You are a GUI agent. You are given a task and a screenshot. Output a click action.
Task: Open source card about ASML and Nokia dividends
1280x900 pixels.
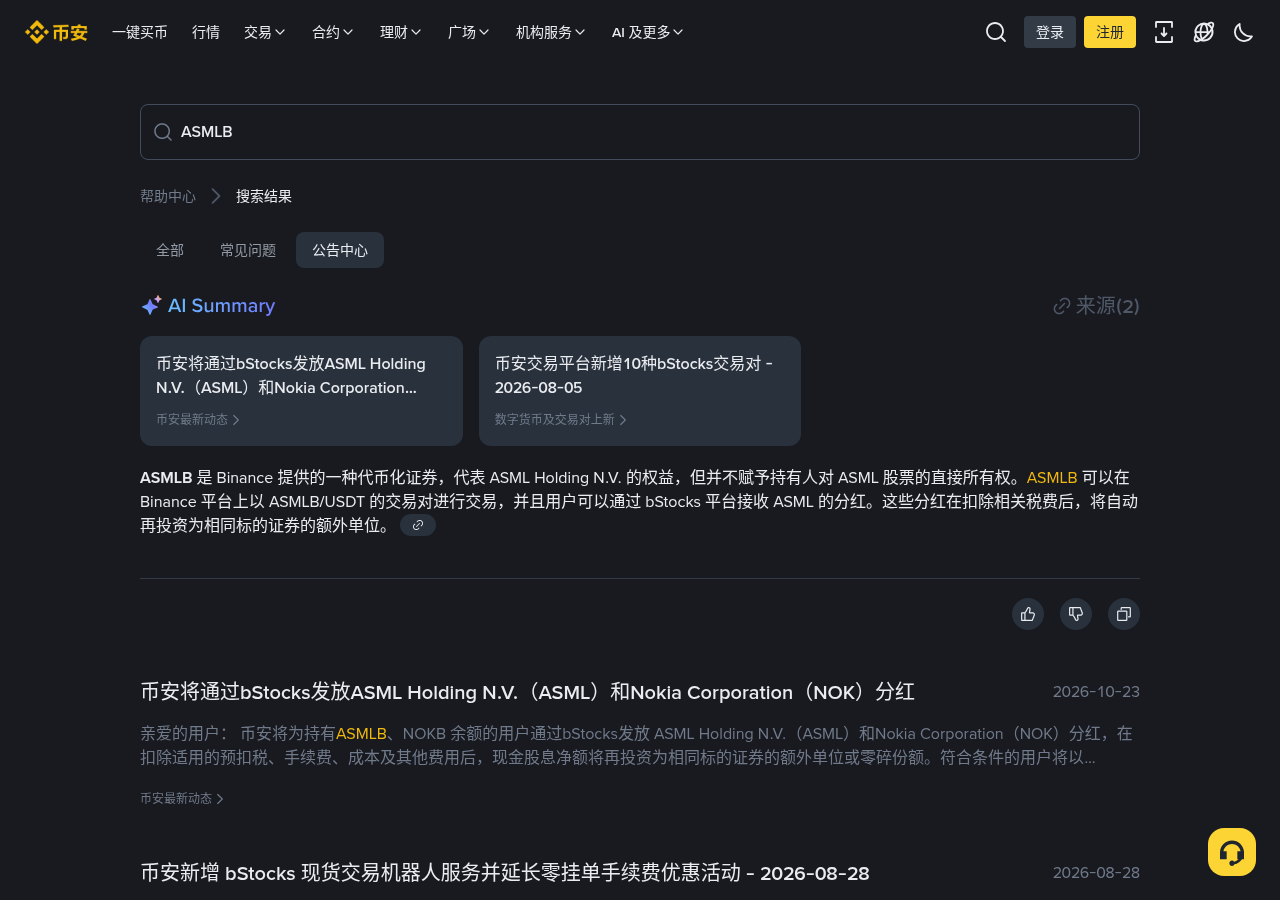coord(301,391)
